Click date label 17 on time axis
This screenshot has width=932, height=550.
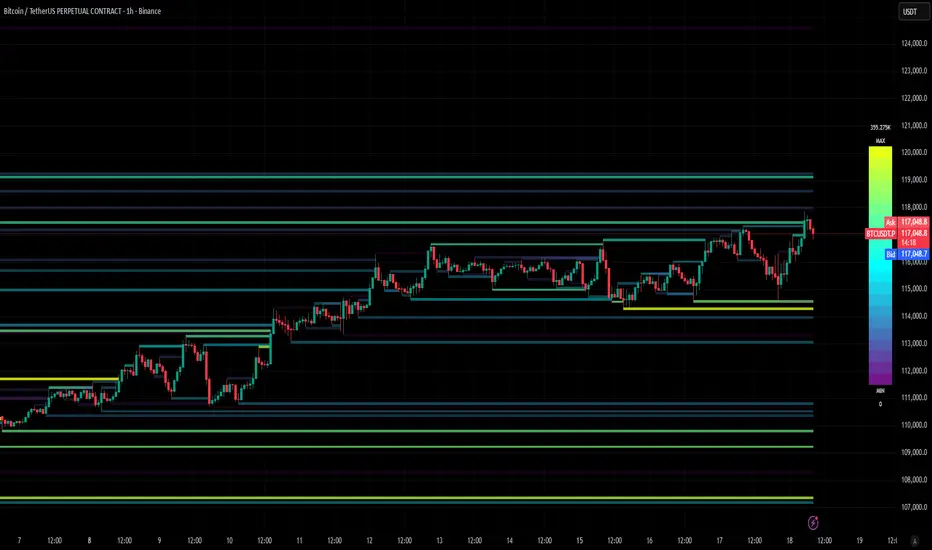click(720, 540)
